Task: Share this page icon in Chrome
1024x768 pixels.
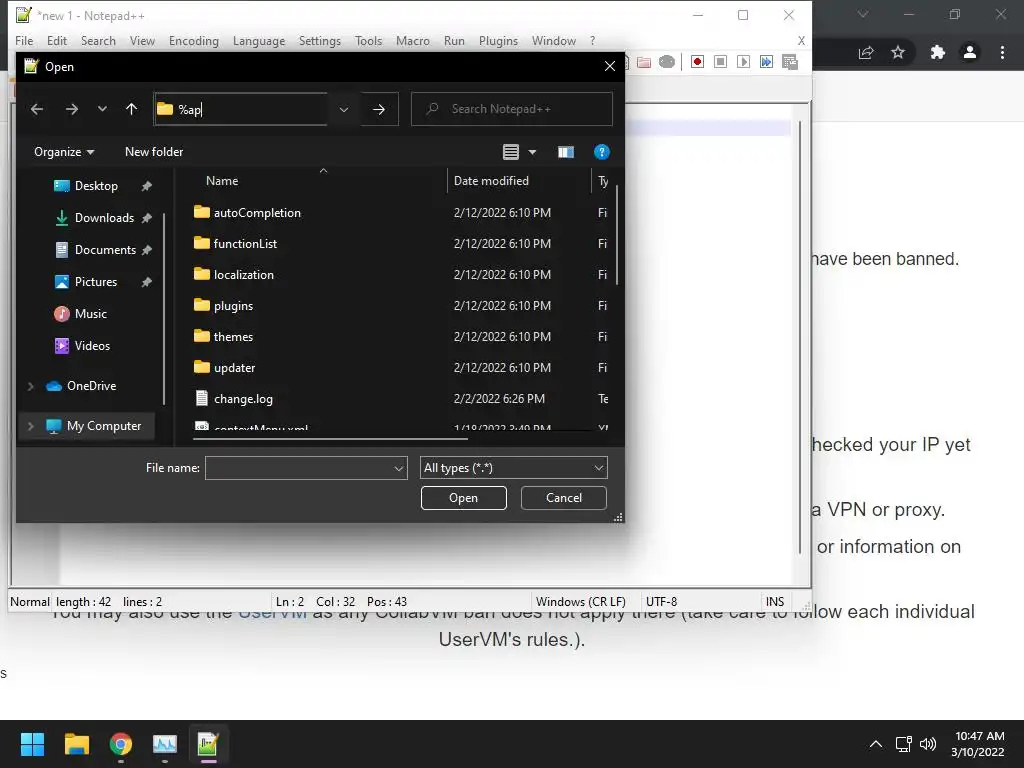Action: pyautogui.click(x=866, y=52)
